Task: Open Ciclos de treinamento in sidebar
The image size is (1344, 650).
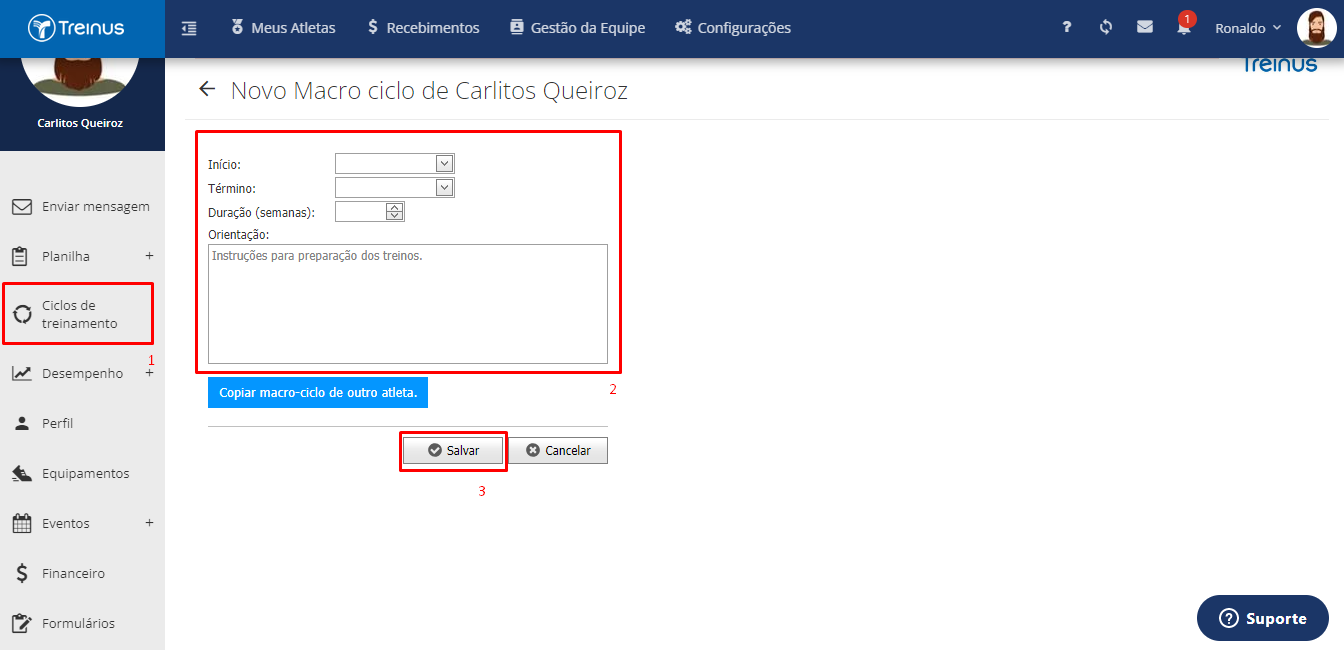Action: pos(79,314)
